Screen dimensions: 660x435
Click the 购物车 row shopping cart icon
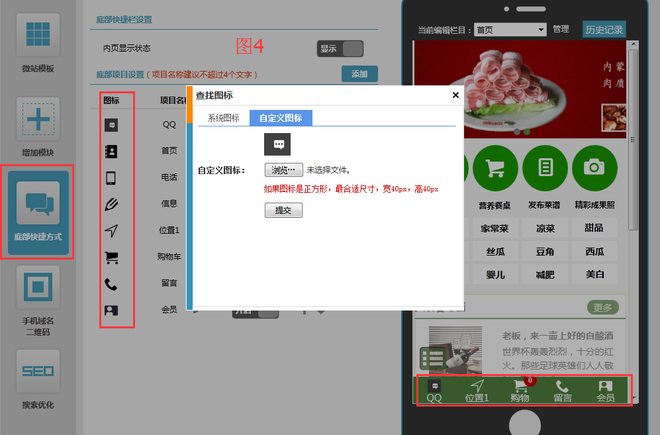click(x=111, y=257)
